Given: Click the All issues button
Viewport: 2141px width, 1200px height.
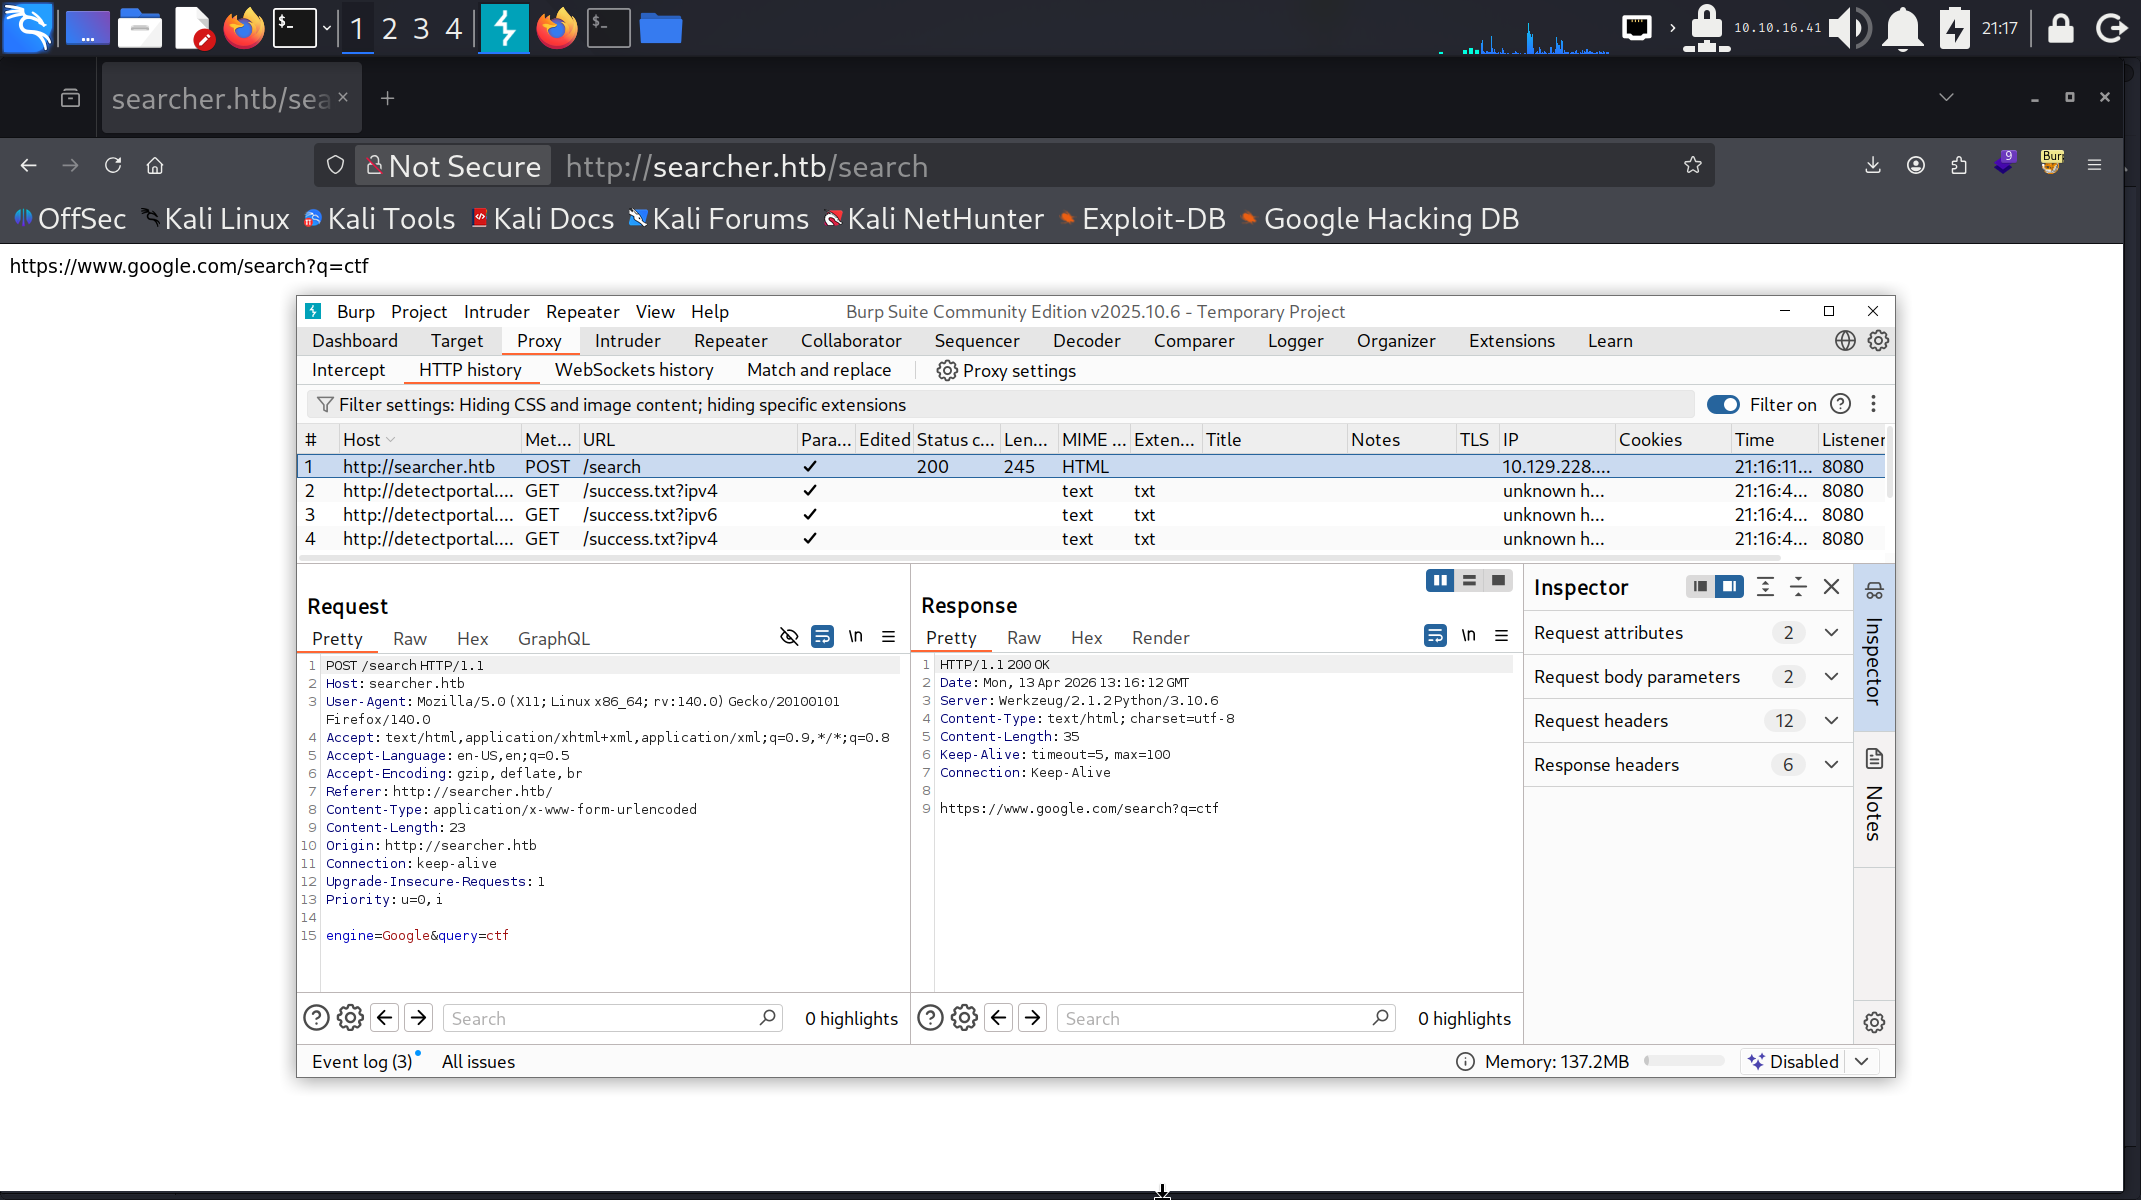Looking at the screenshot, I should point(478,1062).
